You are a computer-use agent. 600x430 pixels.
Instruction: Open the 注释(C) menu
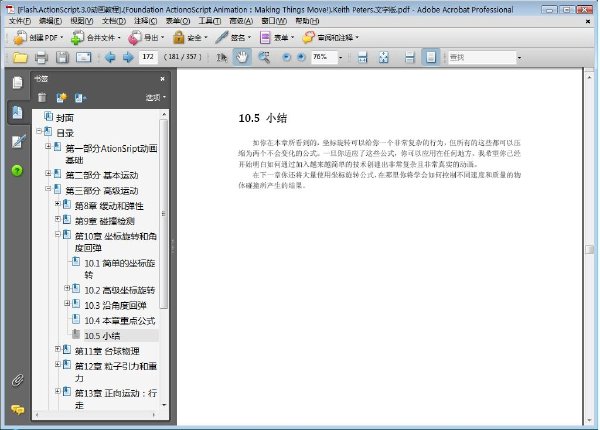[146, 21]
